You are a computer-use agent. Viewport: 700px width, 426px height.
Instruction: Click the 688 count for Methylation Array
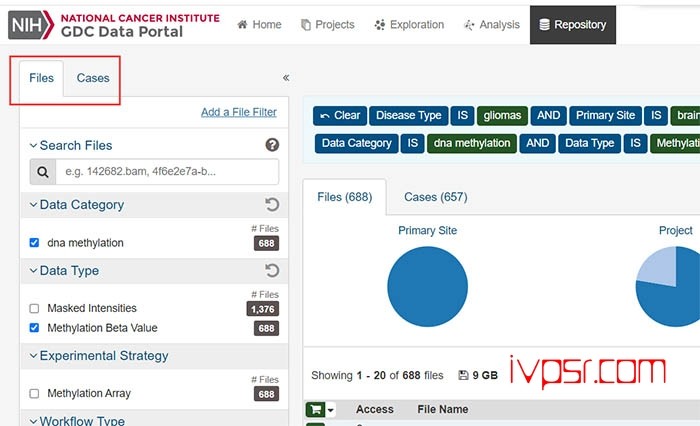tap(267, 394)
